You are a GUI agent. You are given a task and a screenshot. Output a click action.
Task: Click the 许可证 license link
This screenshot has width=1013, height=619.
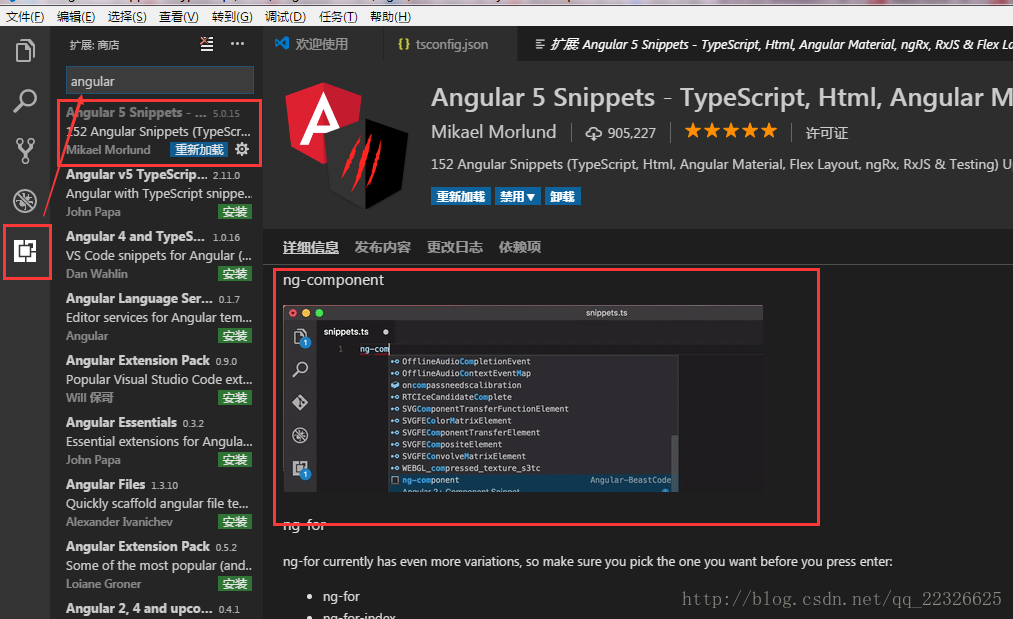(826, 133)
